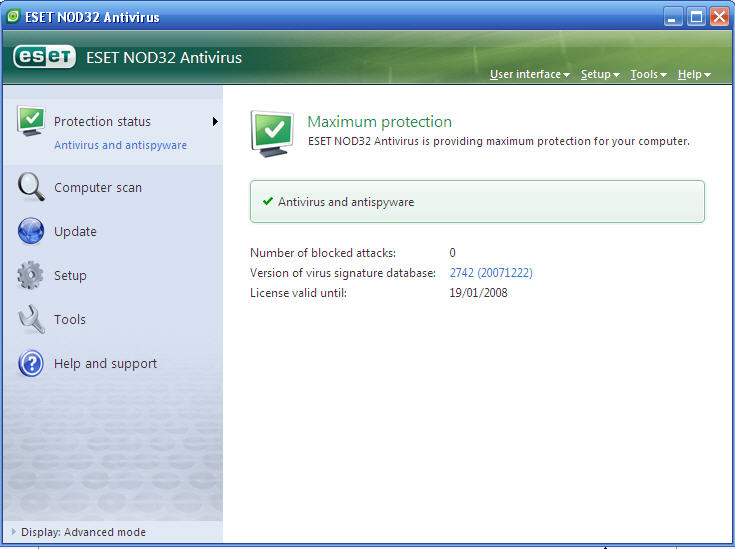Click the Tools wrench icon
Image resolution: width=735 pixels, height=549 pixels.
tap(31, 319)
